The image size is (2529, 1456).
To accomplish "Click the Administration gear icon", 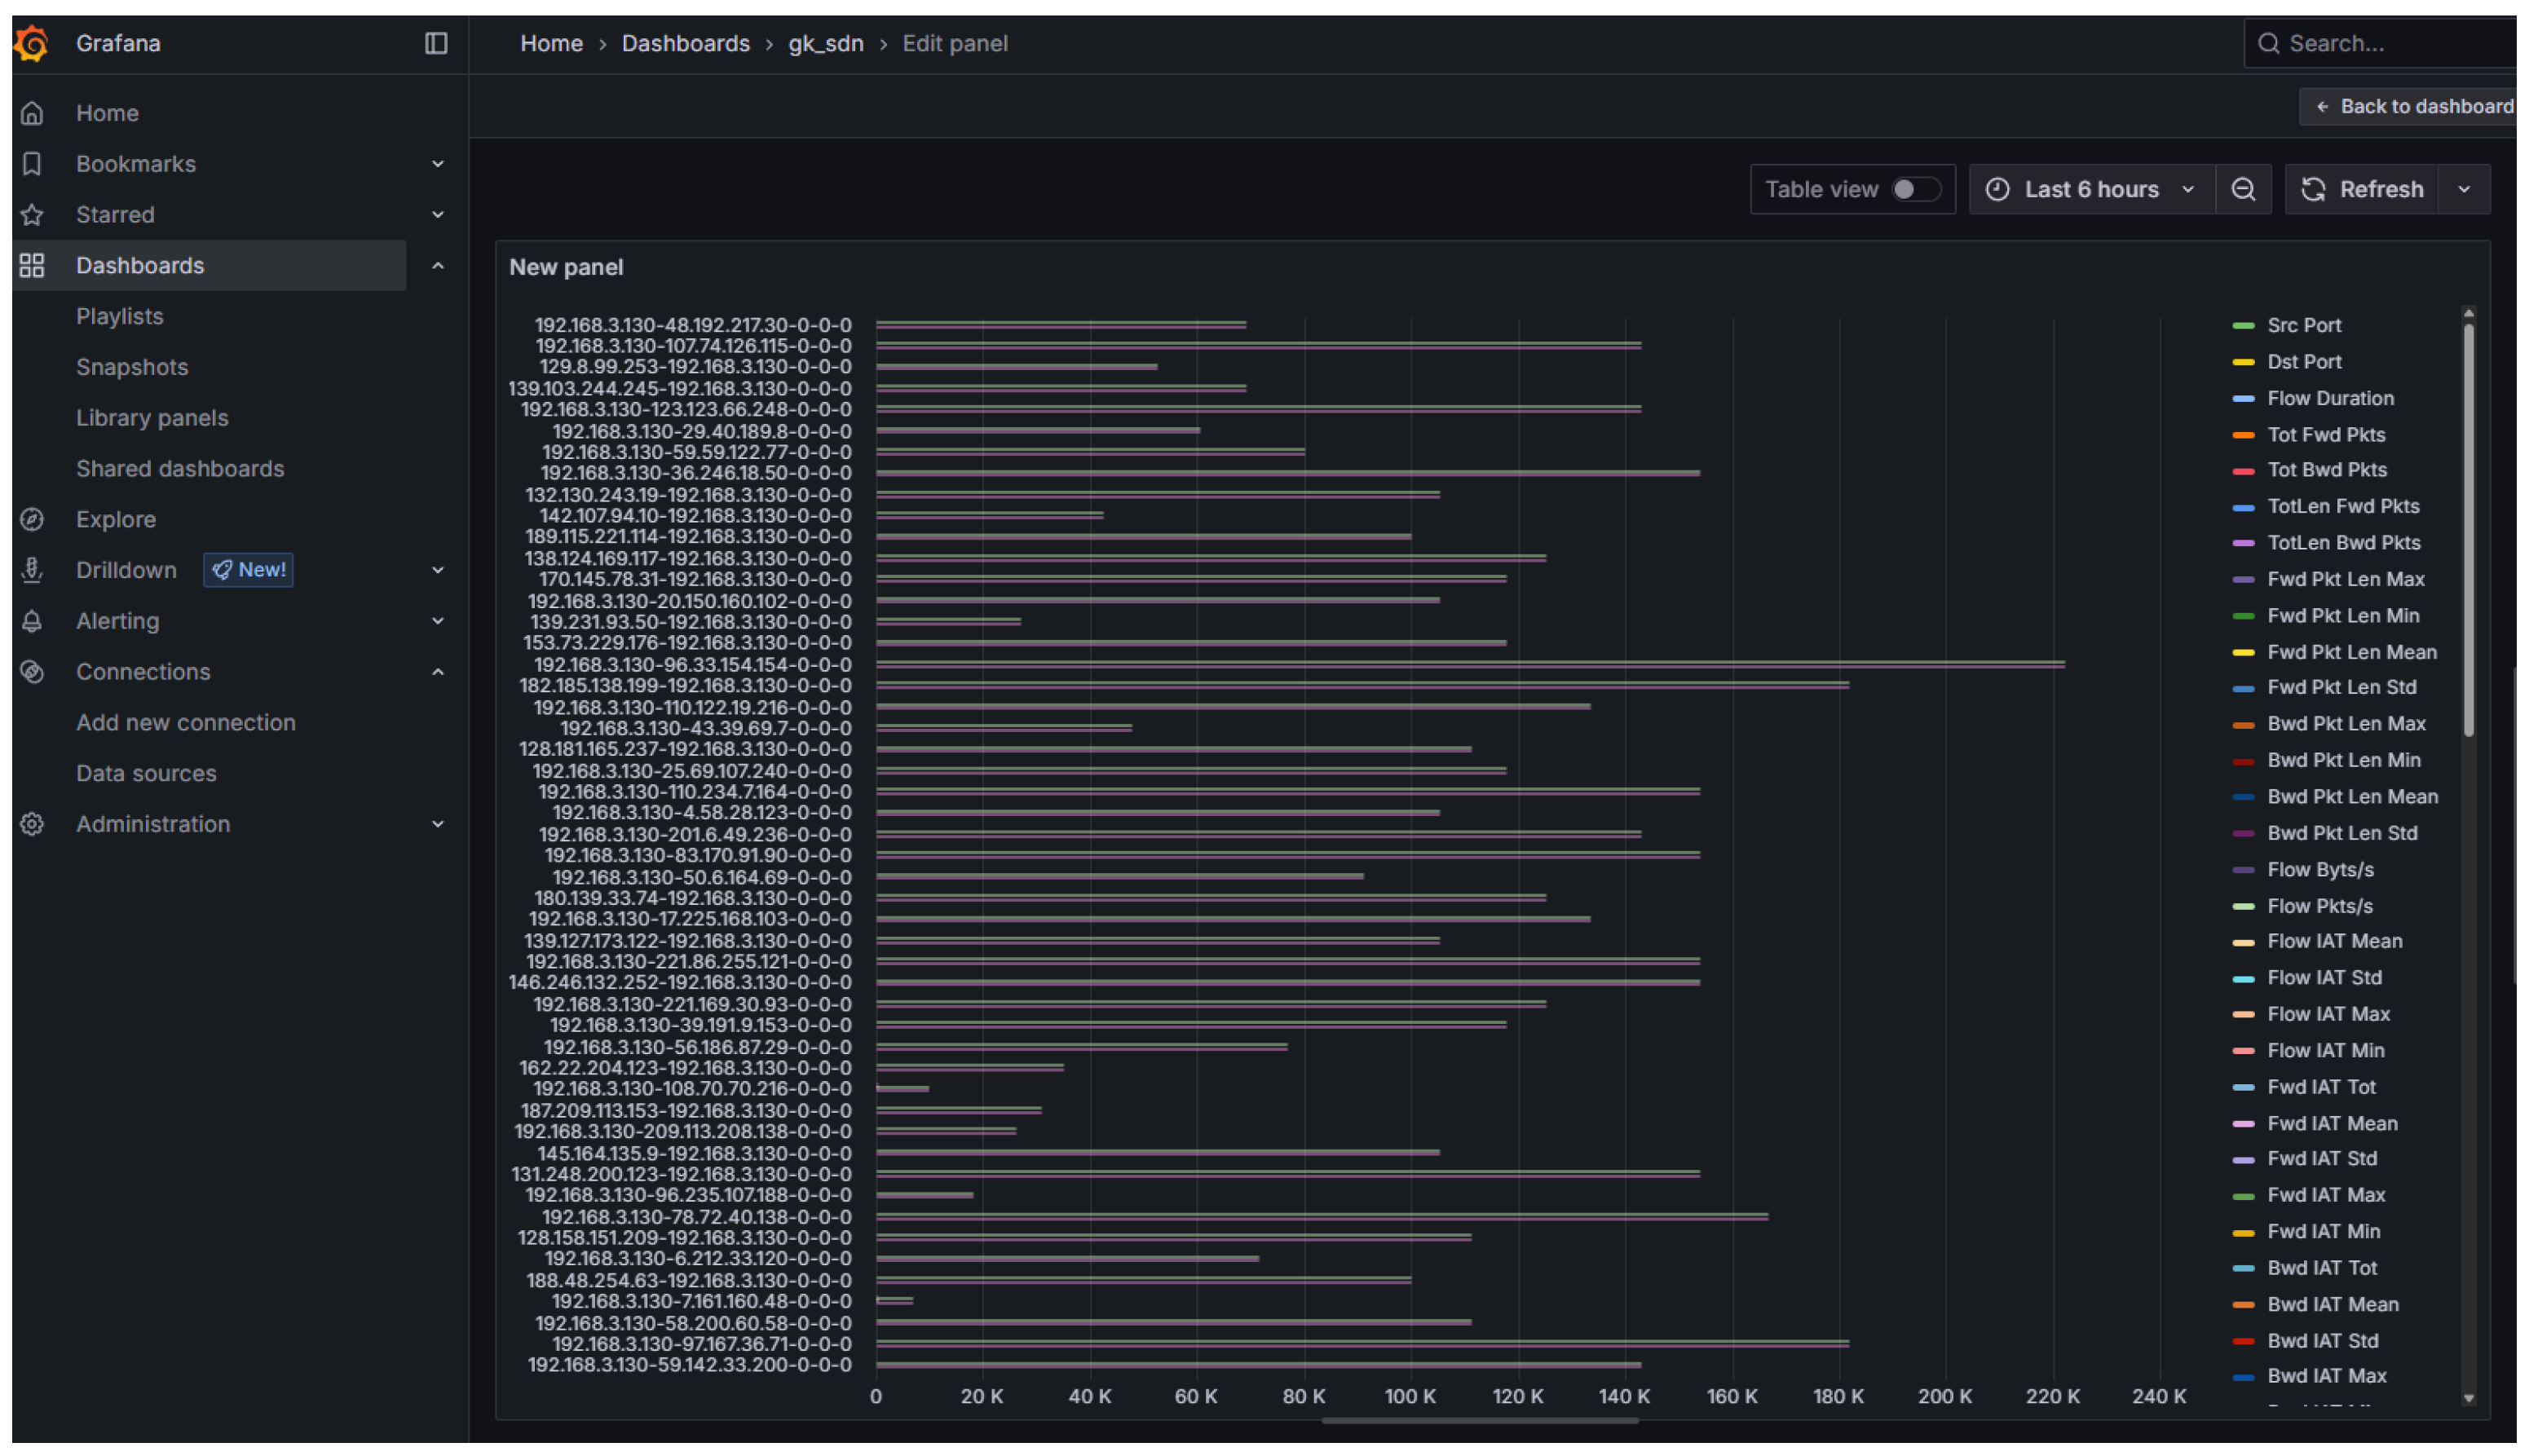I will (32, 824).
